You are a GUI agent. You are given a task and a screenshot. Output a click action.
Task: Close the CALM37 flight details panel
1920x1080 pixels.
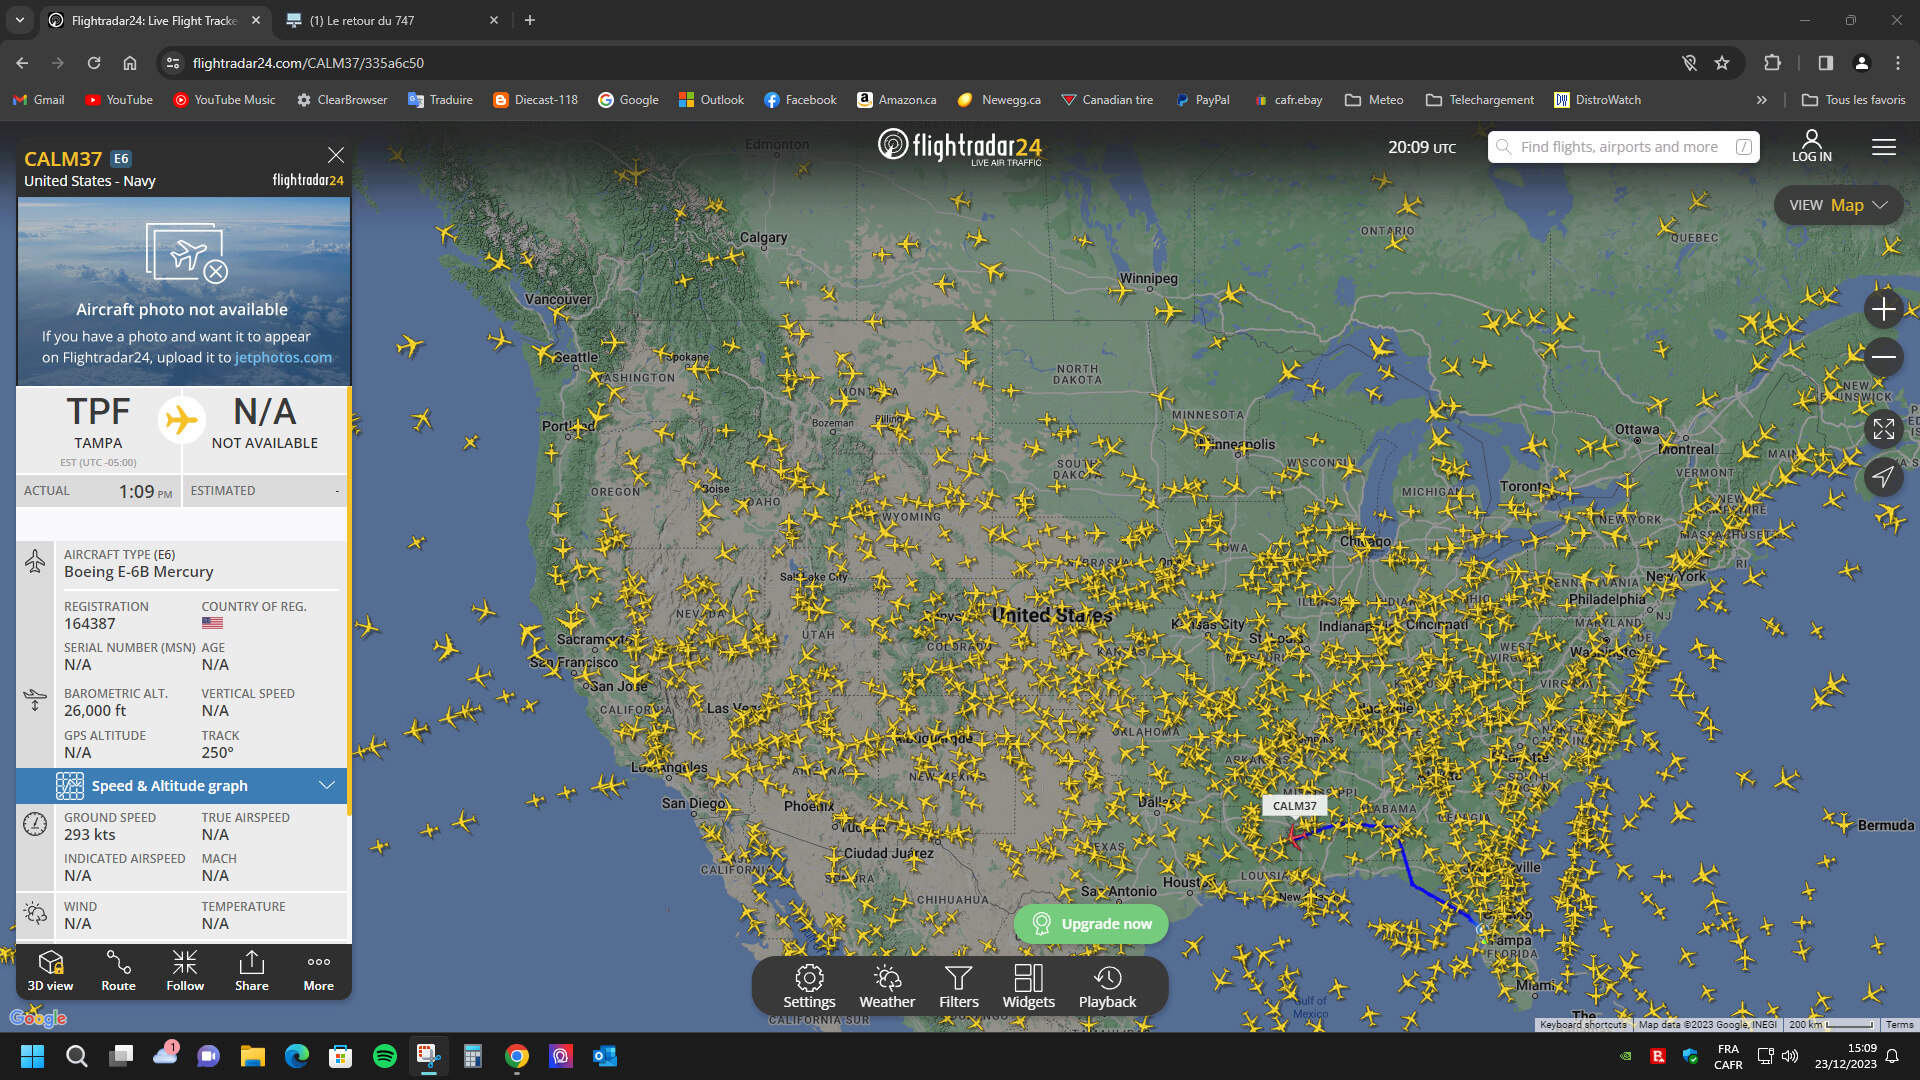click(x=336, y=155)
